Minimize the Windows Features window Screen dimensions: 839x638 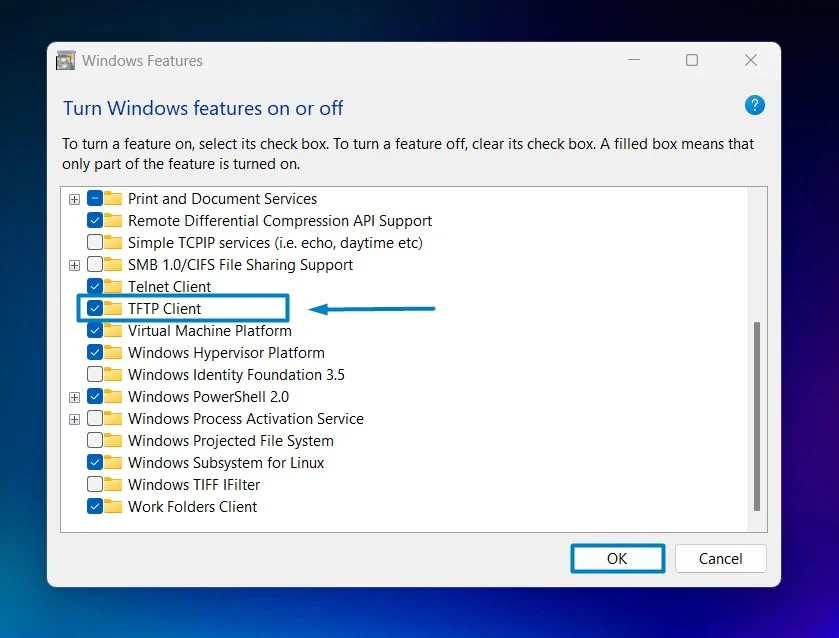click(x=634, y=60)
